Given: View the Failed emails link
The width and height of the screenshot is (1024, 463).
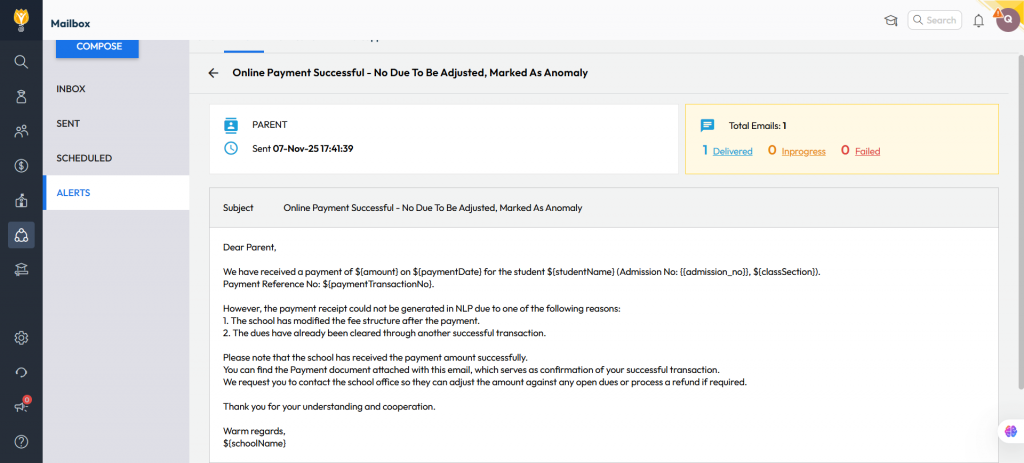Looking at the screenshot, I should (x=867, y=151).
